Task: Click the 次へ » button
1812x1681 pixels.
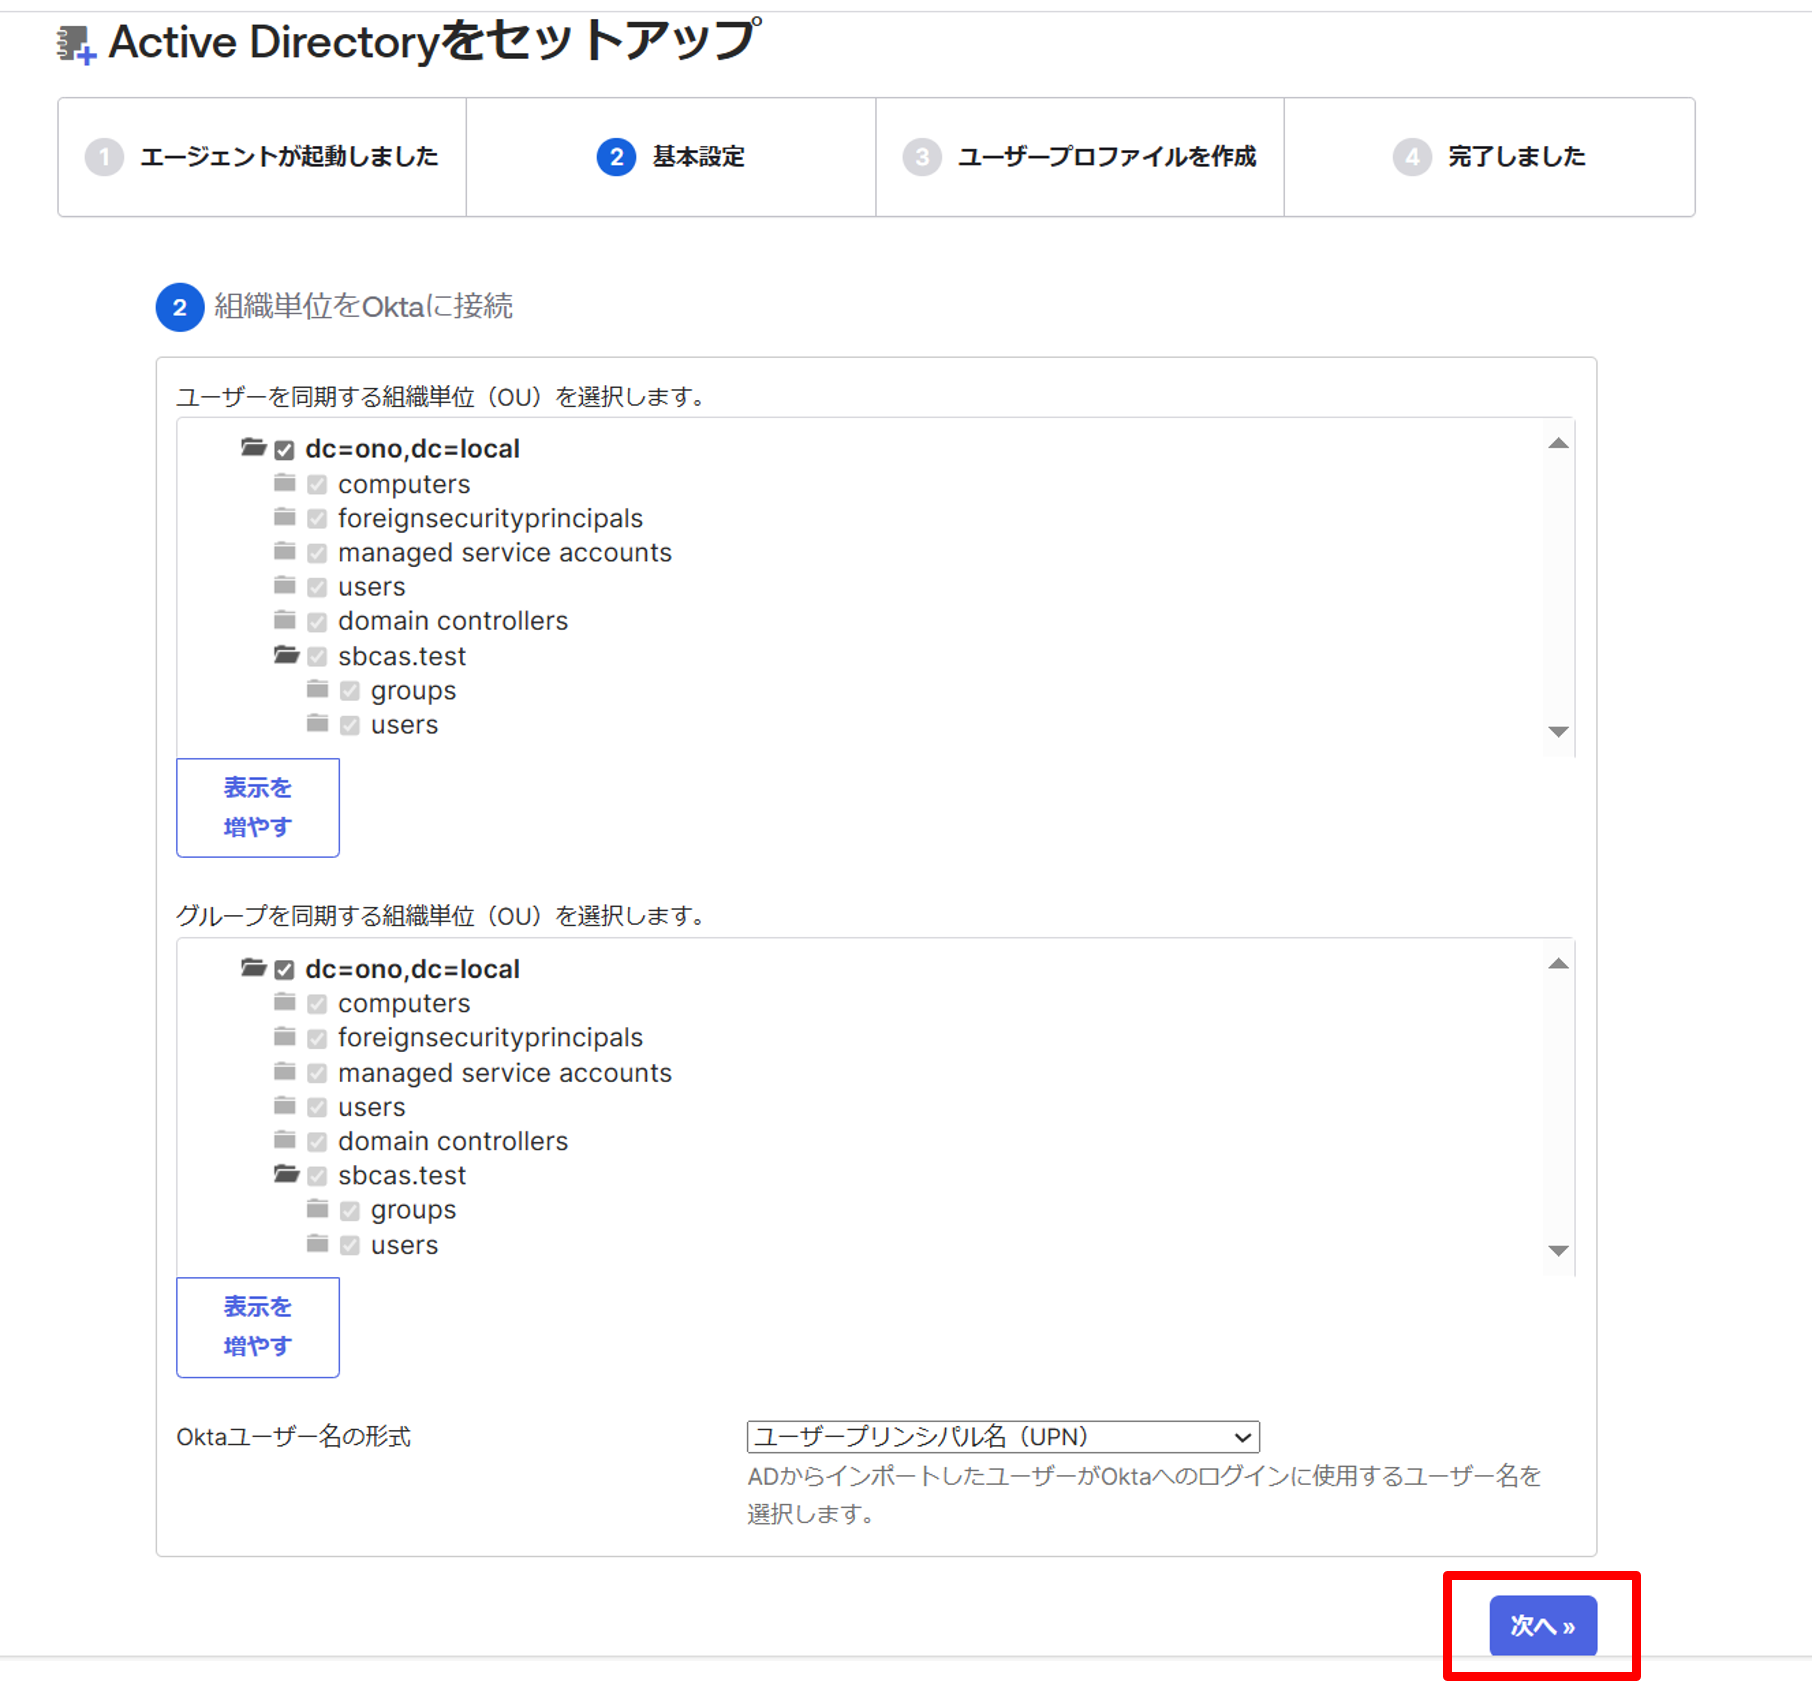Action: click(x=1543, y=1626)
